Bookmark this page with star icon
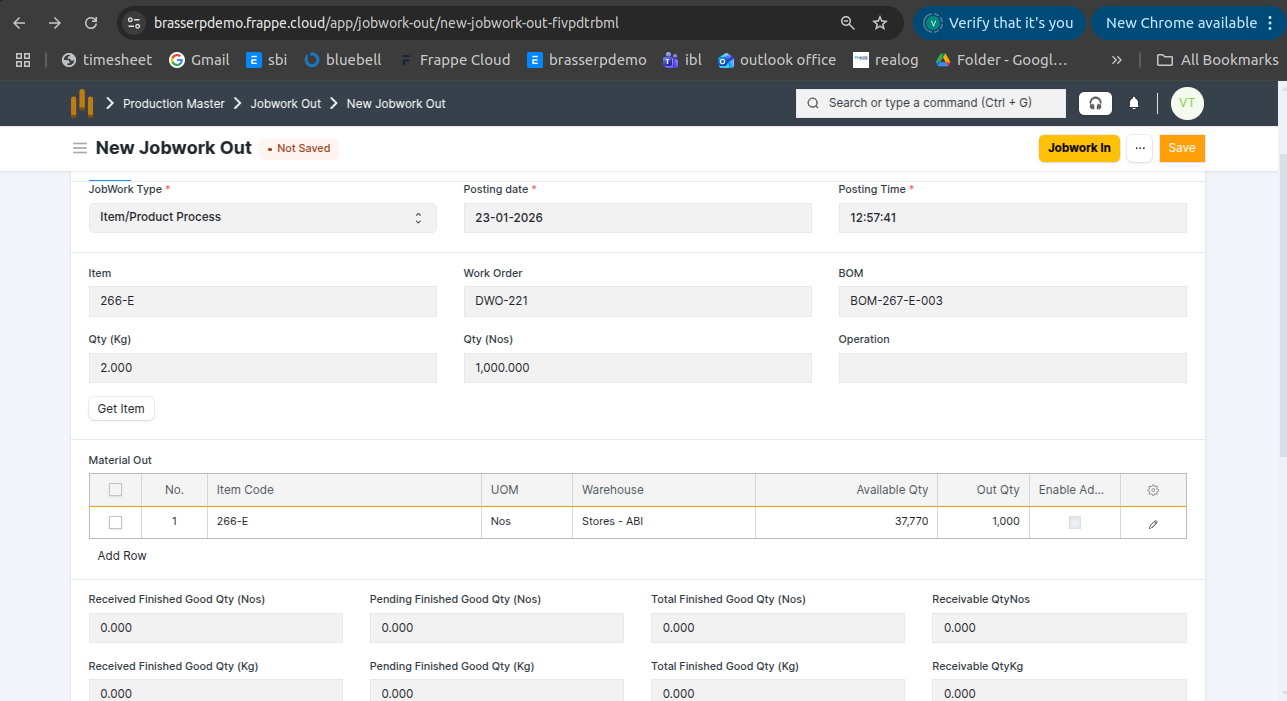The height and width of the screenshot is (701, 1287). 880,23
